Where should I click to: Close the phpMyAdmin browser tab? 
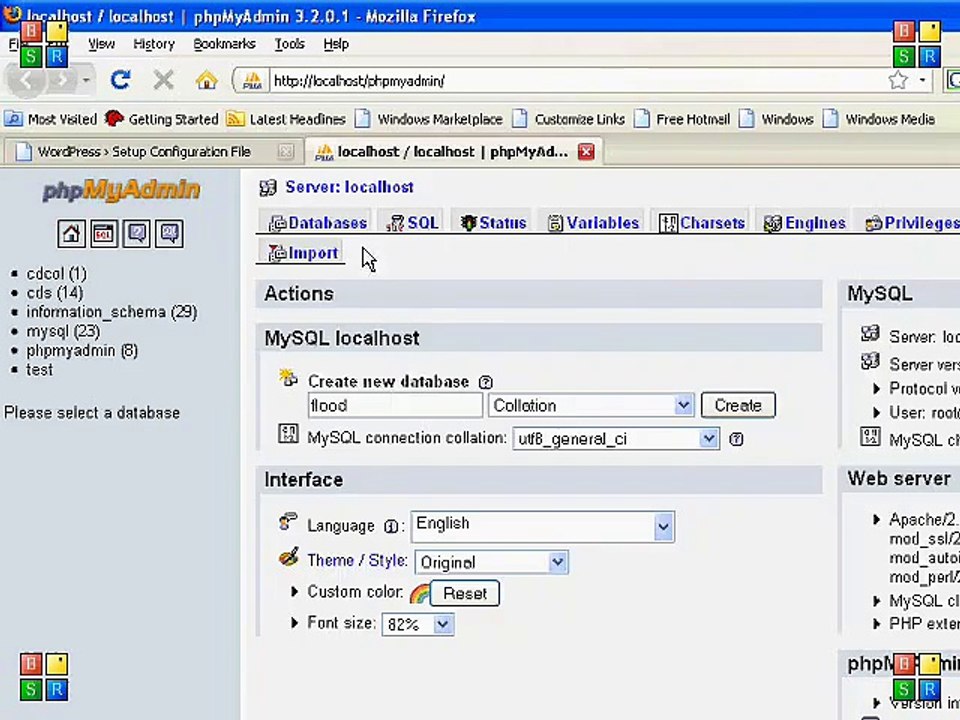pos(586,151)
